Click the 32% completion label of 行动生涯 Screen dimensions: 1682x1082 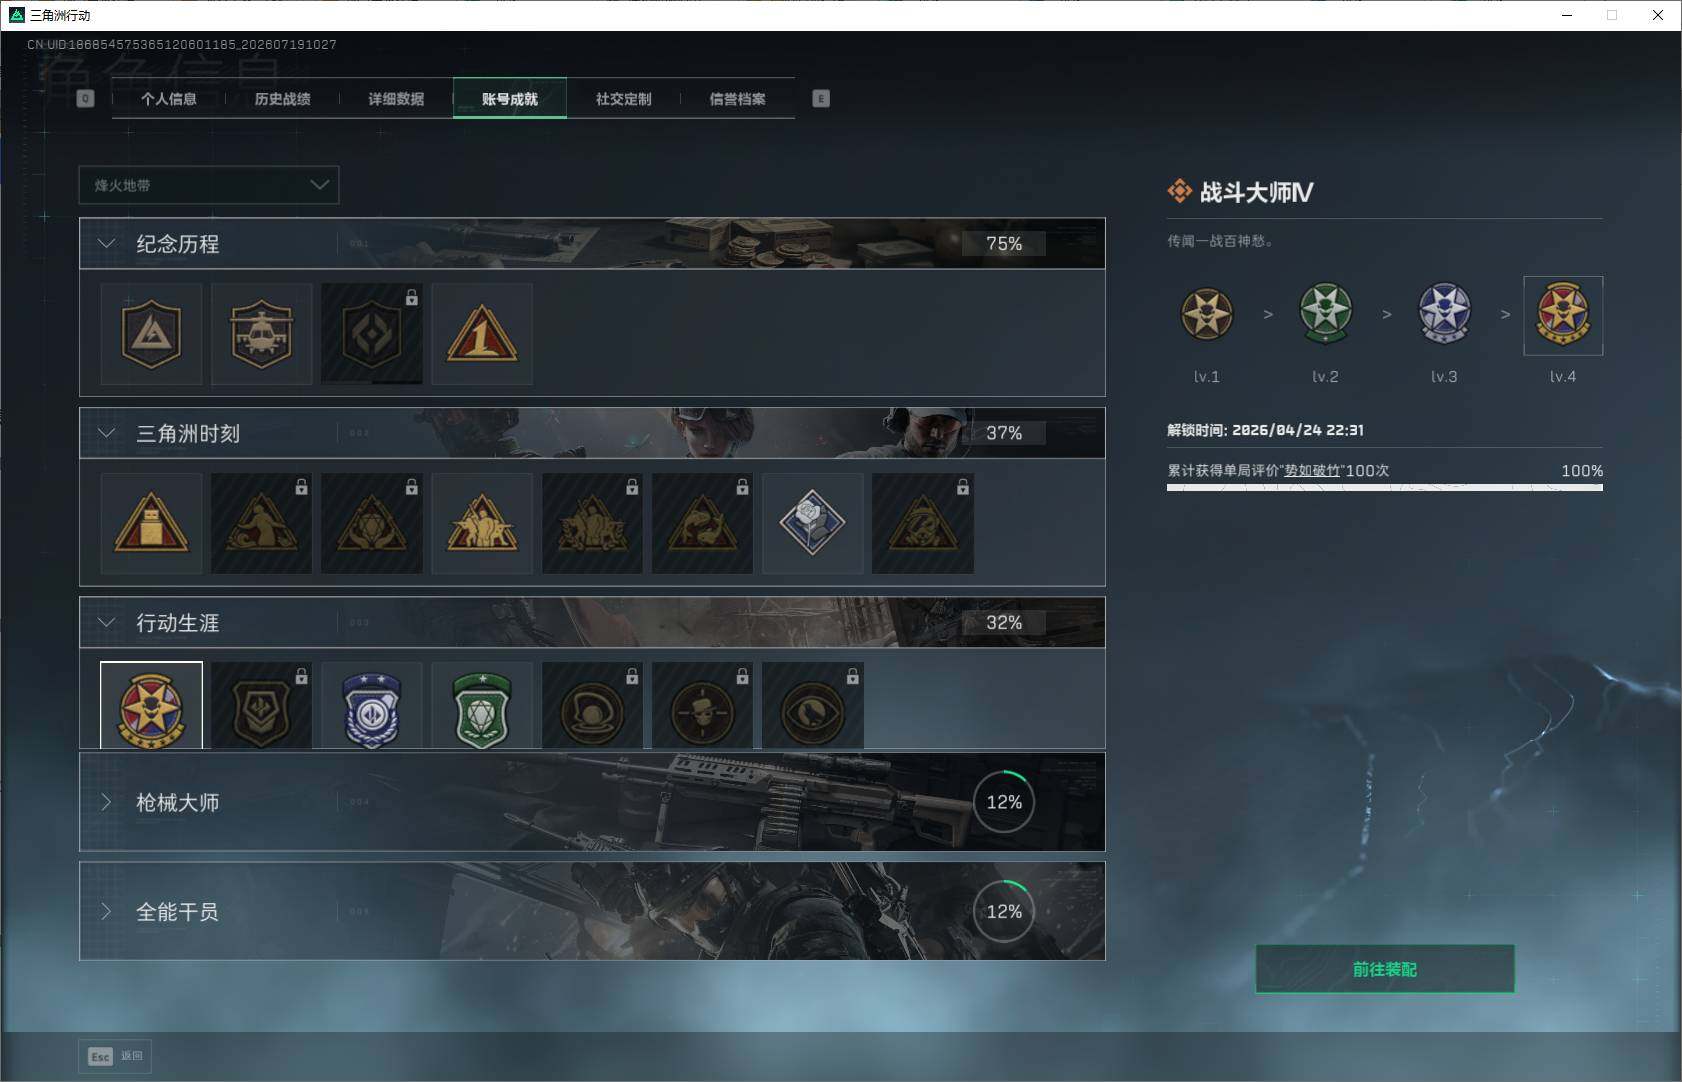click(x=1004, y=622)
